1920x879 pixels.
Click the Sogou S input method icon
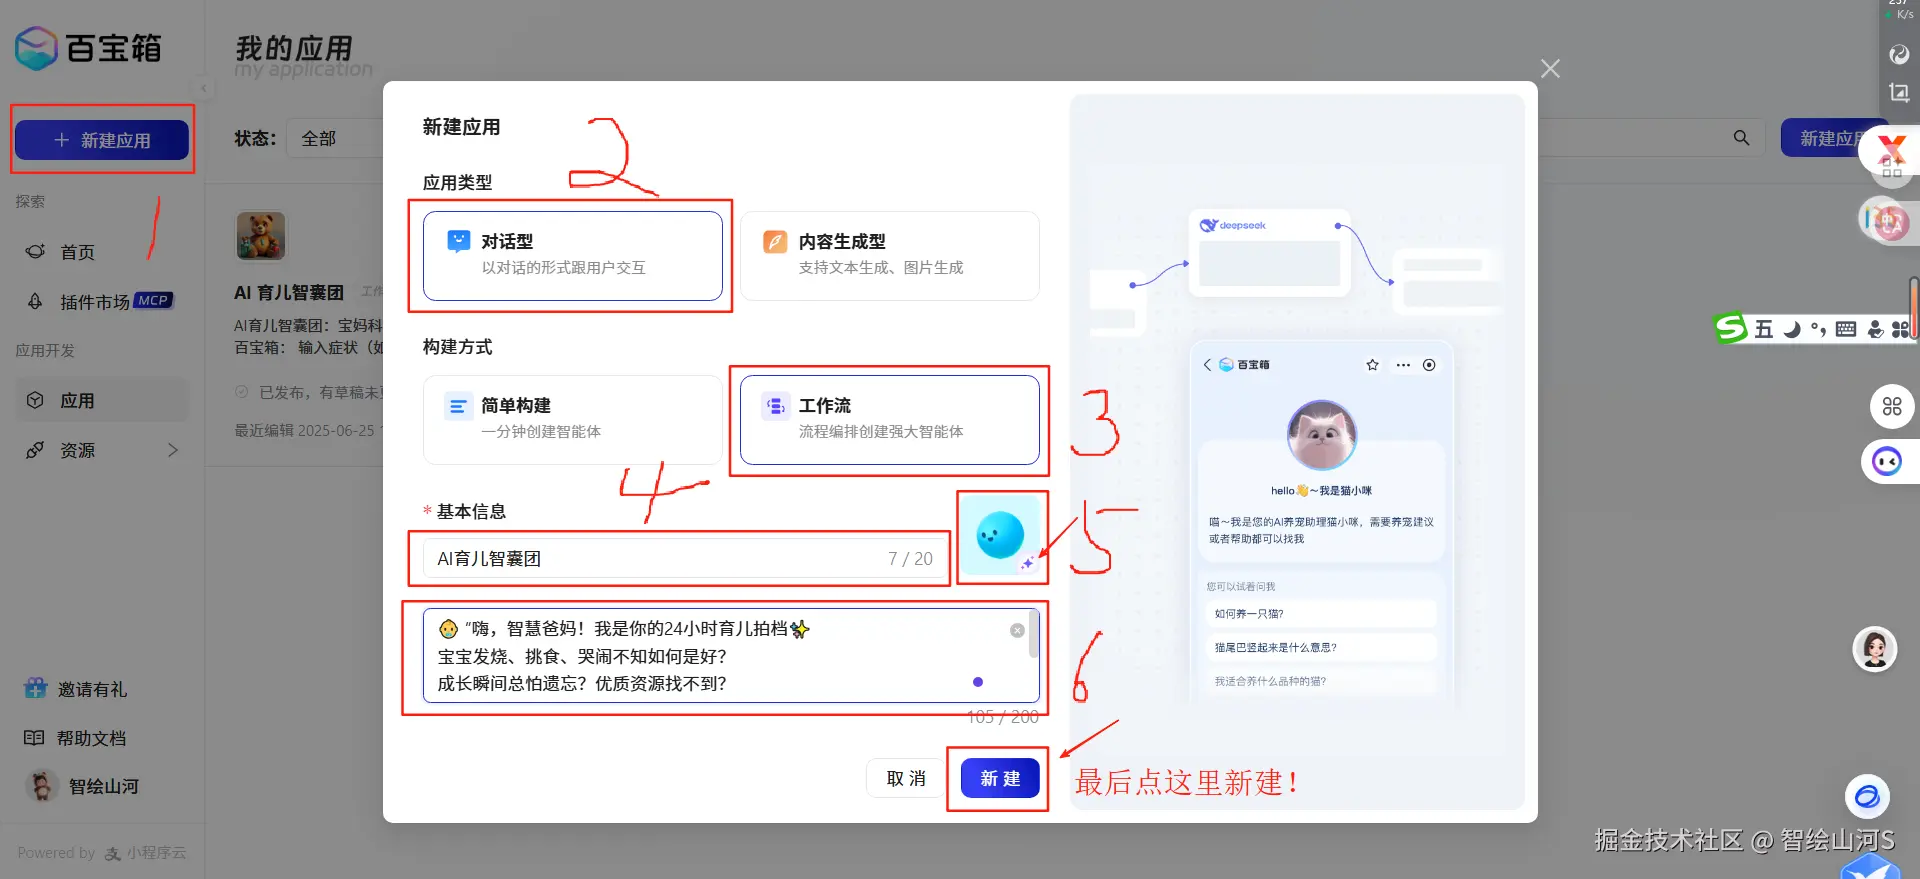[1730, 328]
